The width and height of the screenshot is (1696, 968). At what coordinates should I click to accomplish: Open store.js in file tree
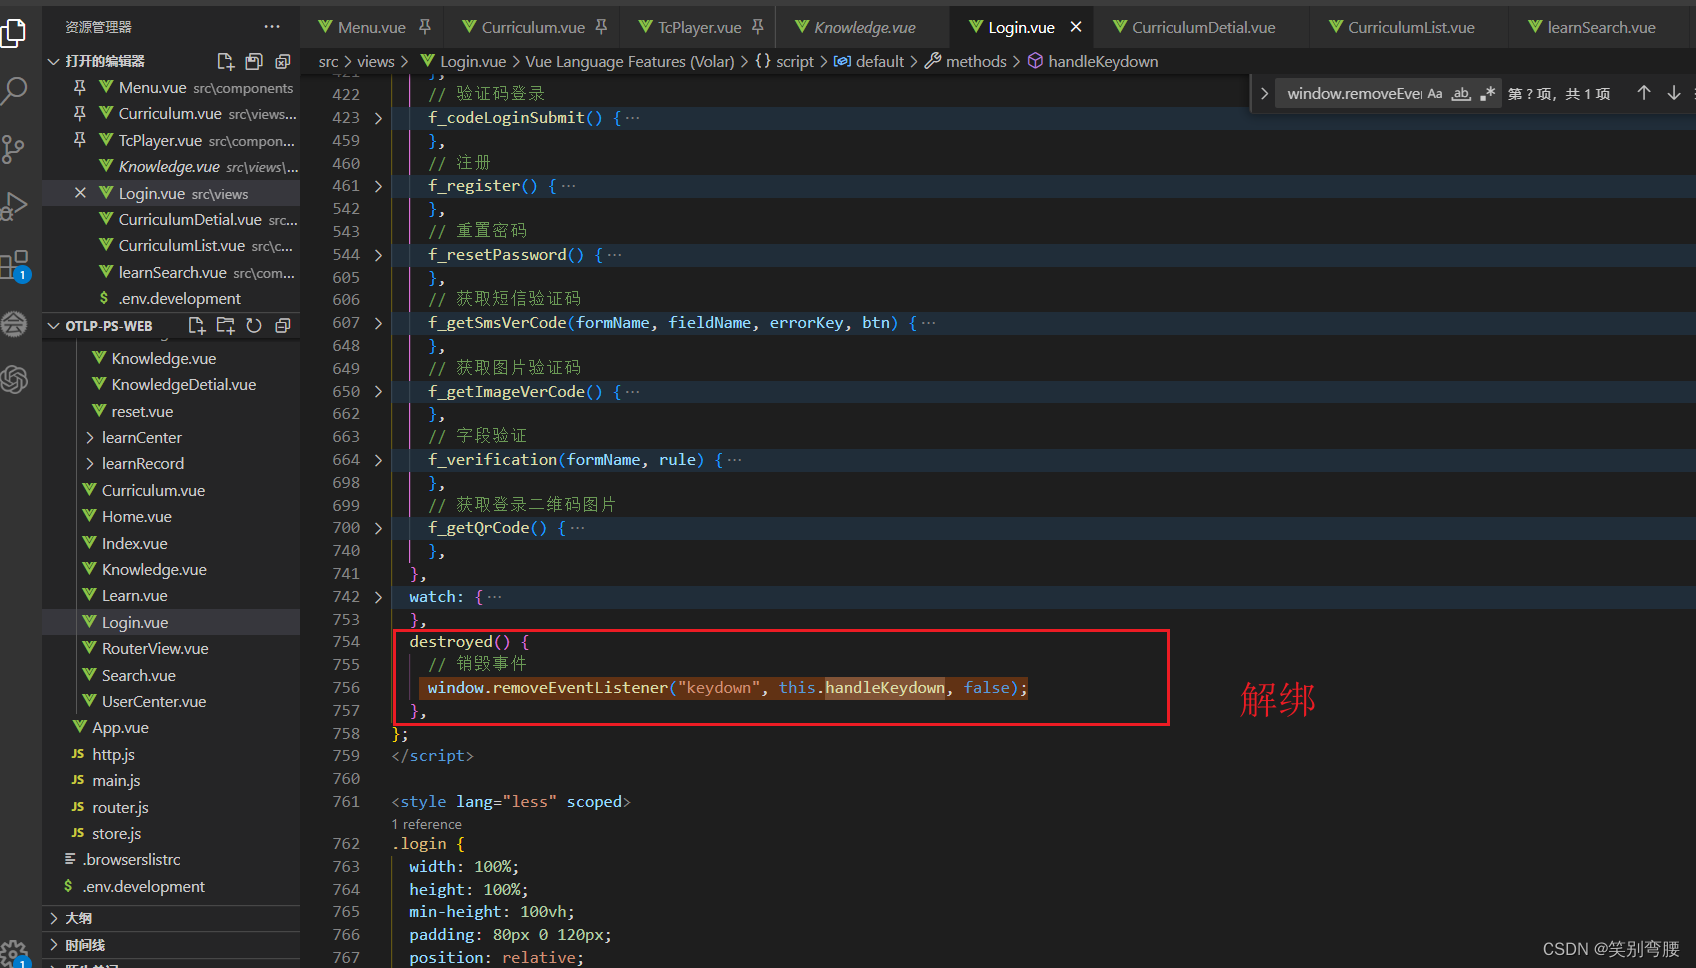click(116, 834)
